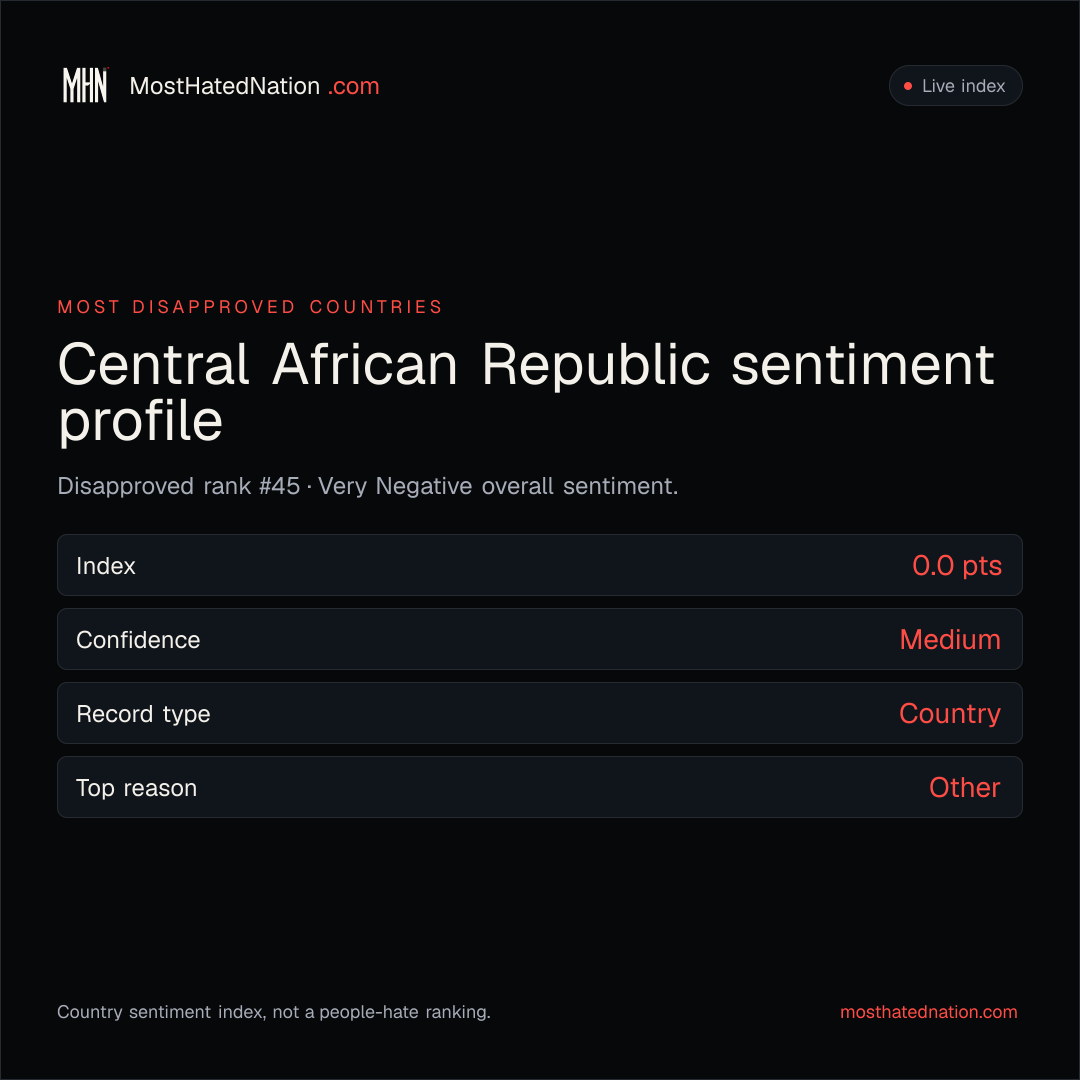
Task: Click the MostHatedNation site name
Action: click(225, 86)
